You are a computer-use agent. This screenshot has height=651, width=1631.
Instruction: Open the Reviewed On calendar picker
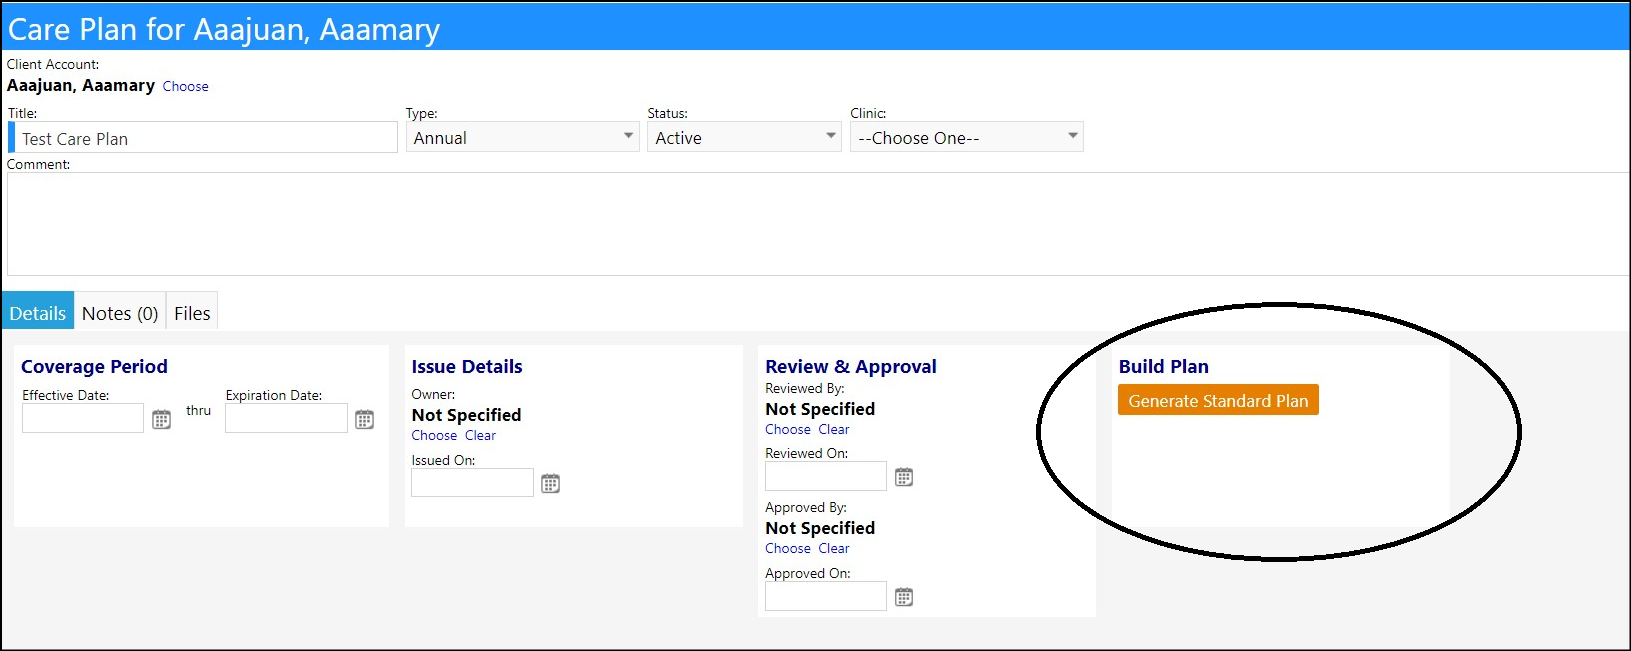[904, 477]
